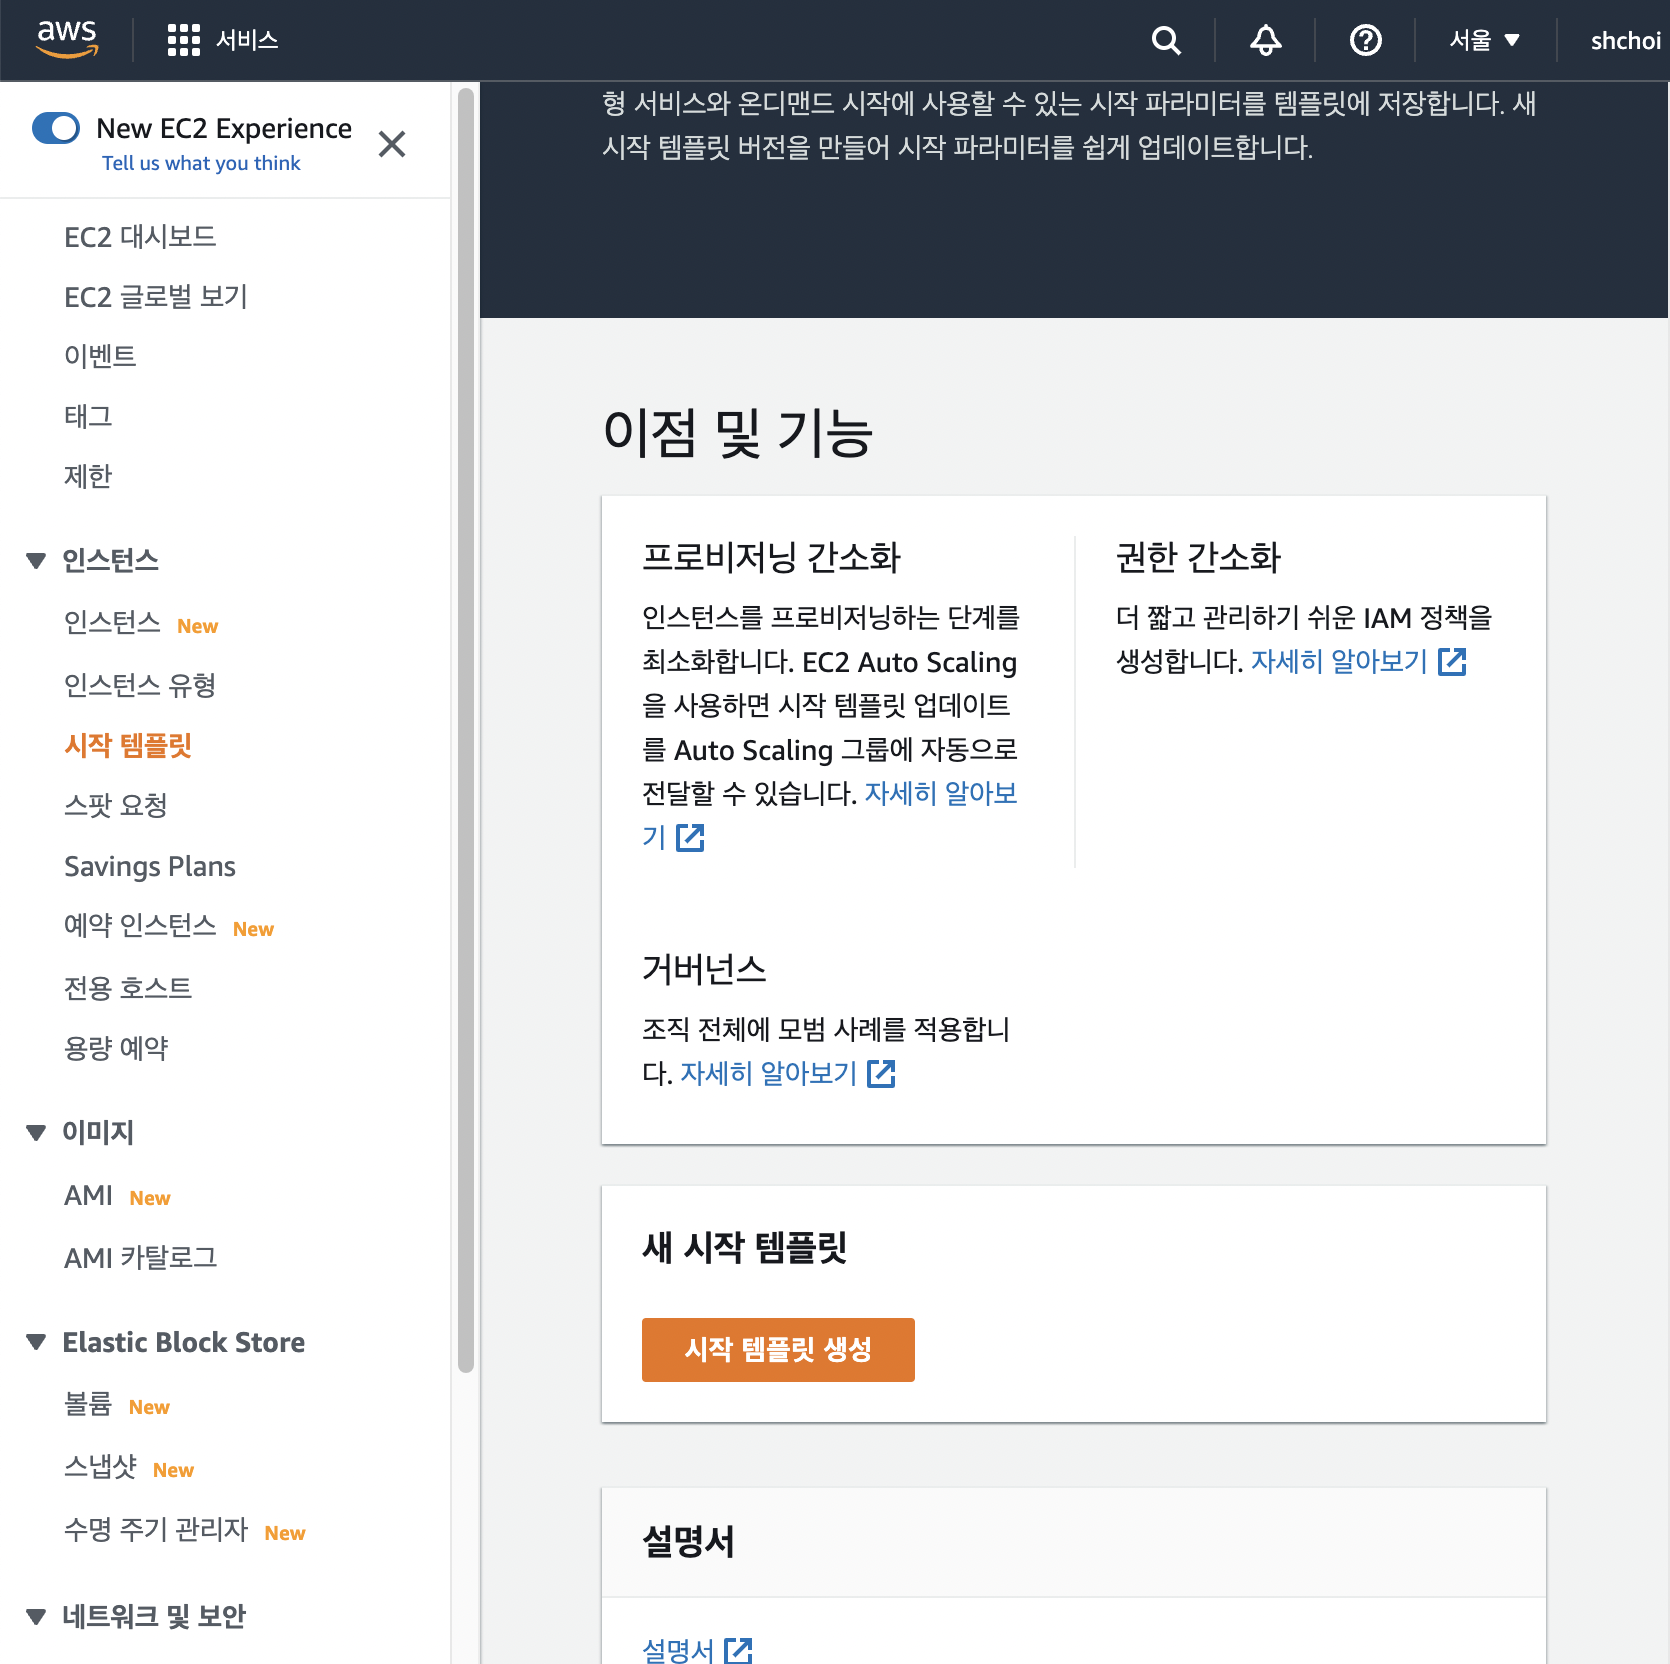Click the 새 시작 템플릿 heading
The height and width of the screenshot is (1664, 1670).
click(744, 1247)
